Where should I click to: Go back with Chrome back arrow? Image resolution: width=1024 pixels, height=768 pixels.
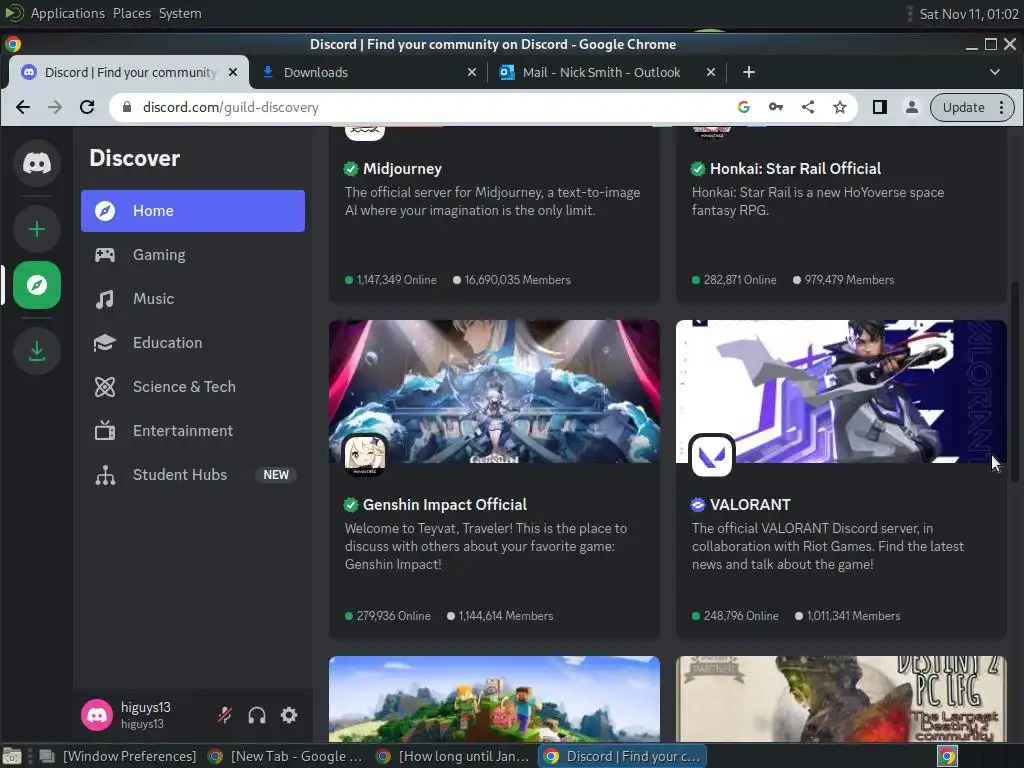pyautogui.click(x=23, y=107)
